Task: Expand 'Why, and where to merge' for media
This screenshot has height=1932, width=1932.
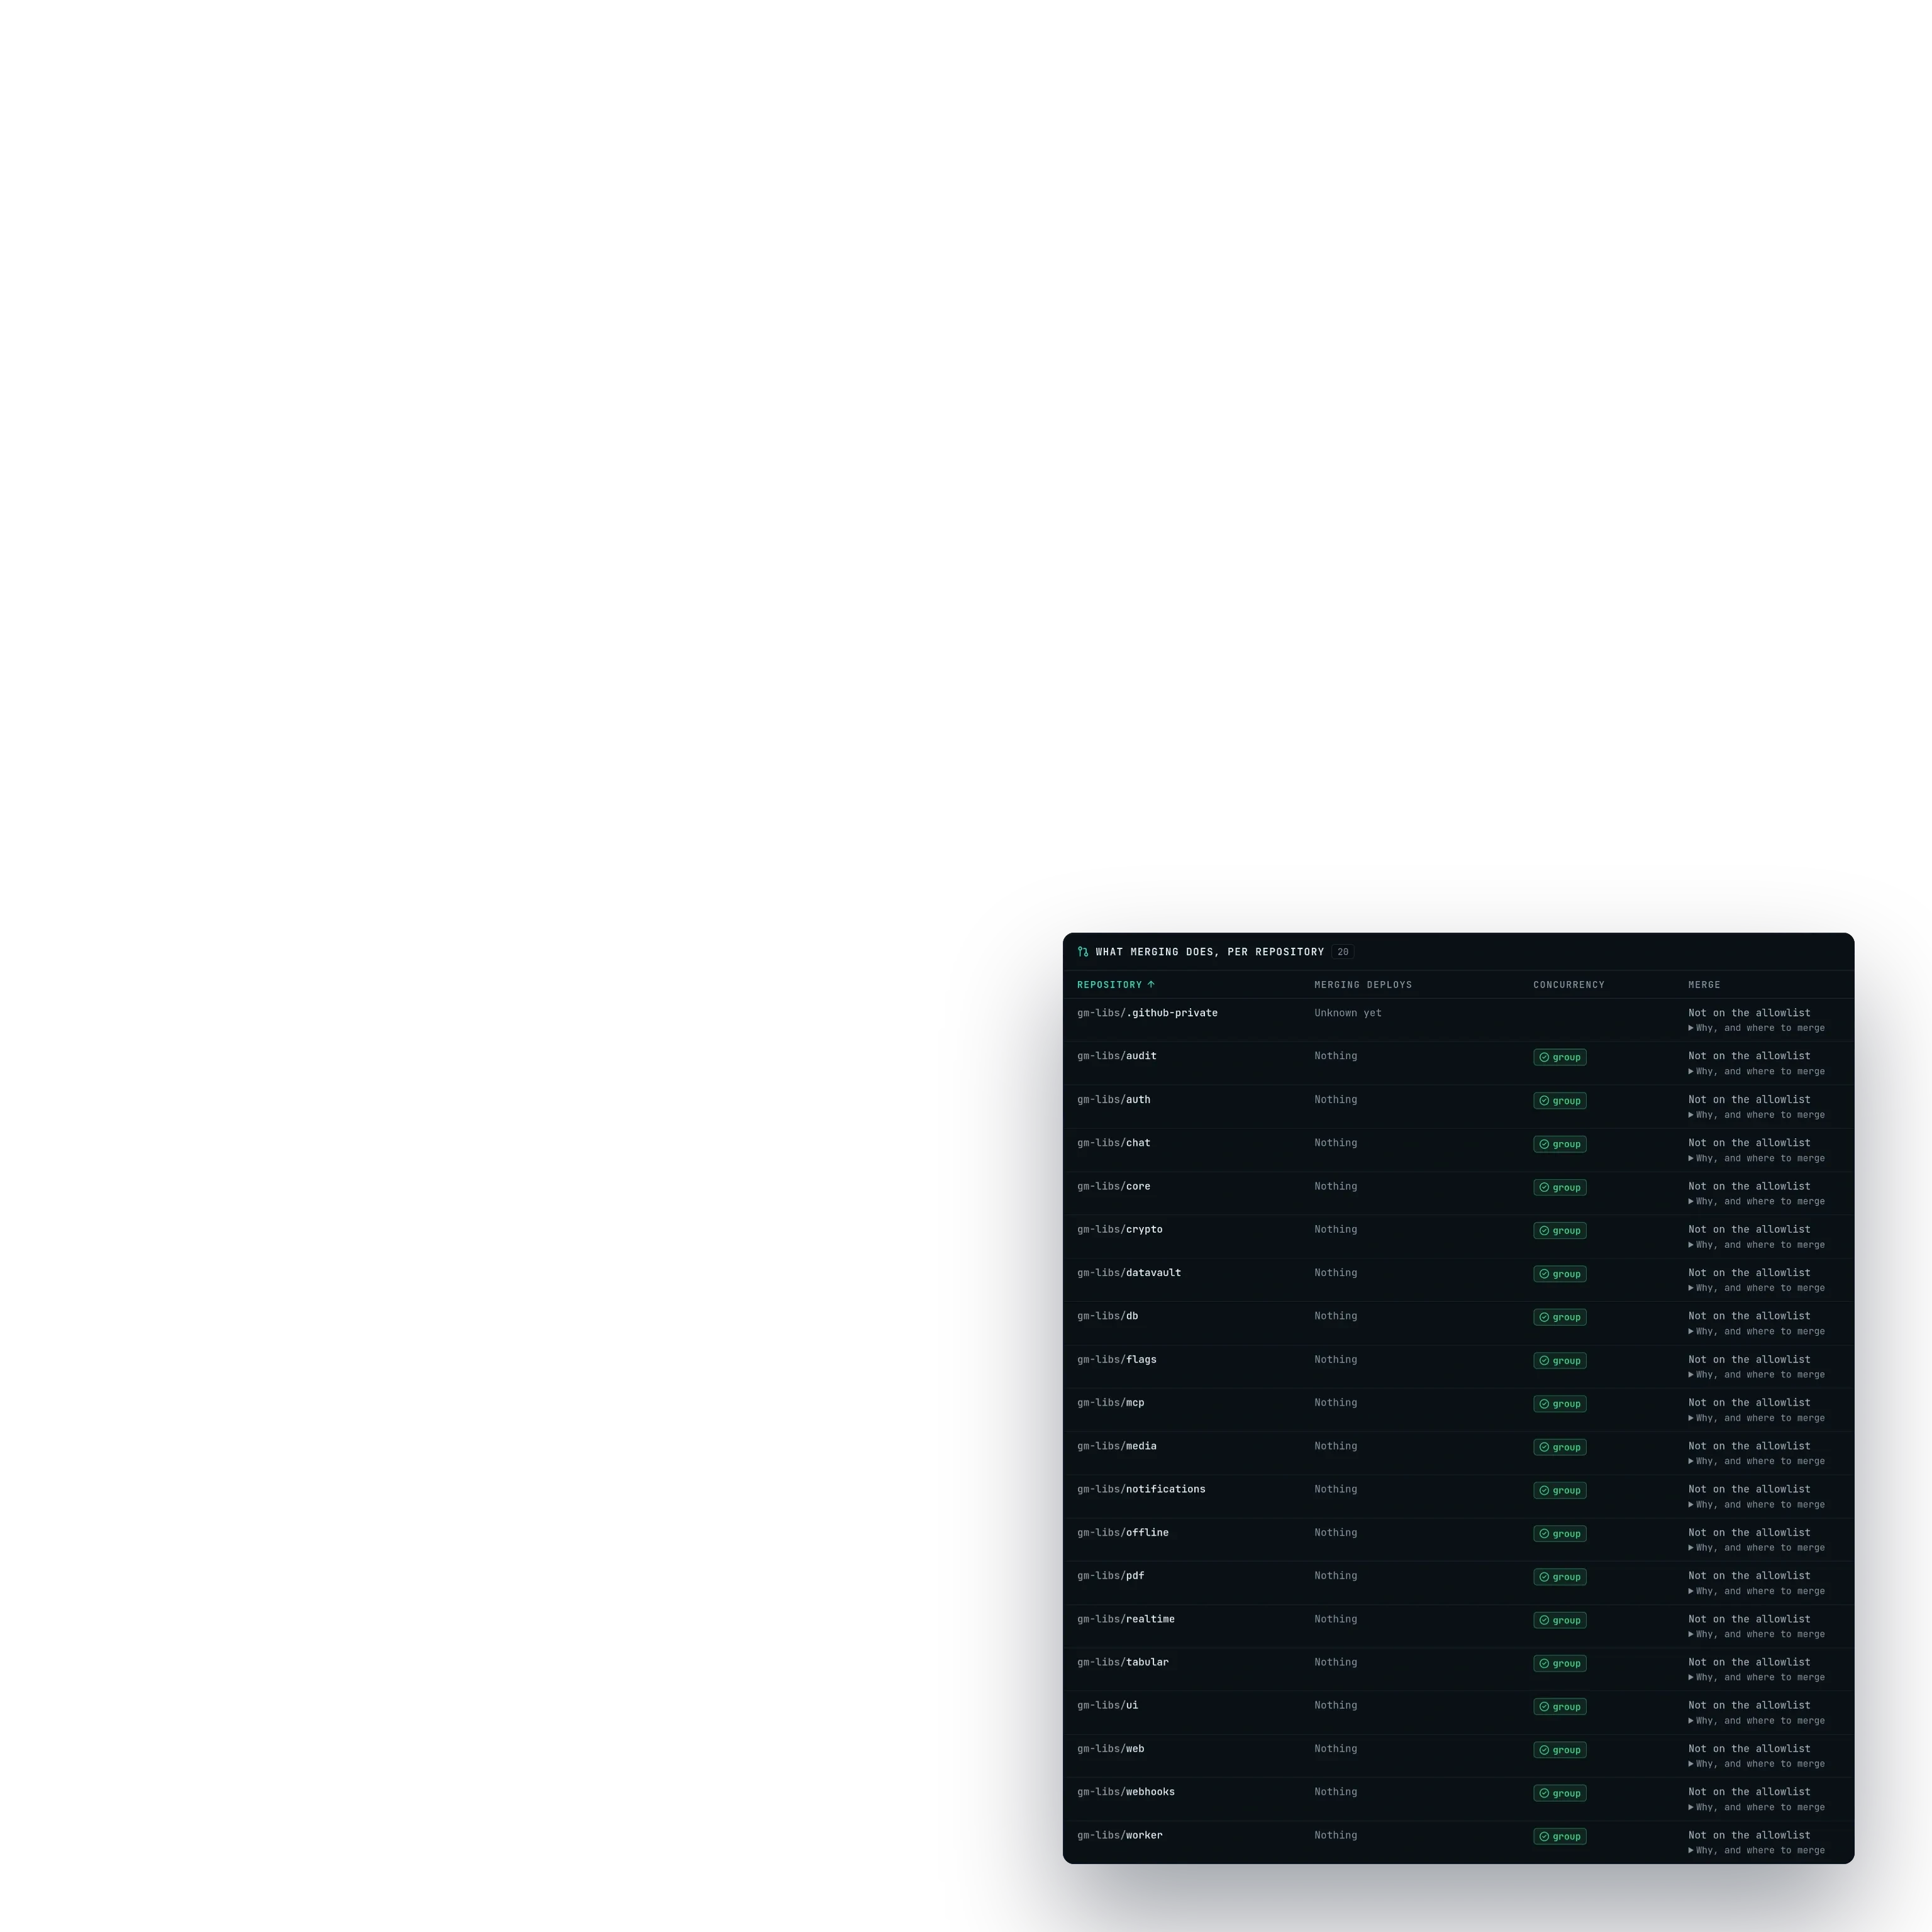Action: [1756, 1461]
